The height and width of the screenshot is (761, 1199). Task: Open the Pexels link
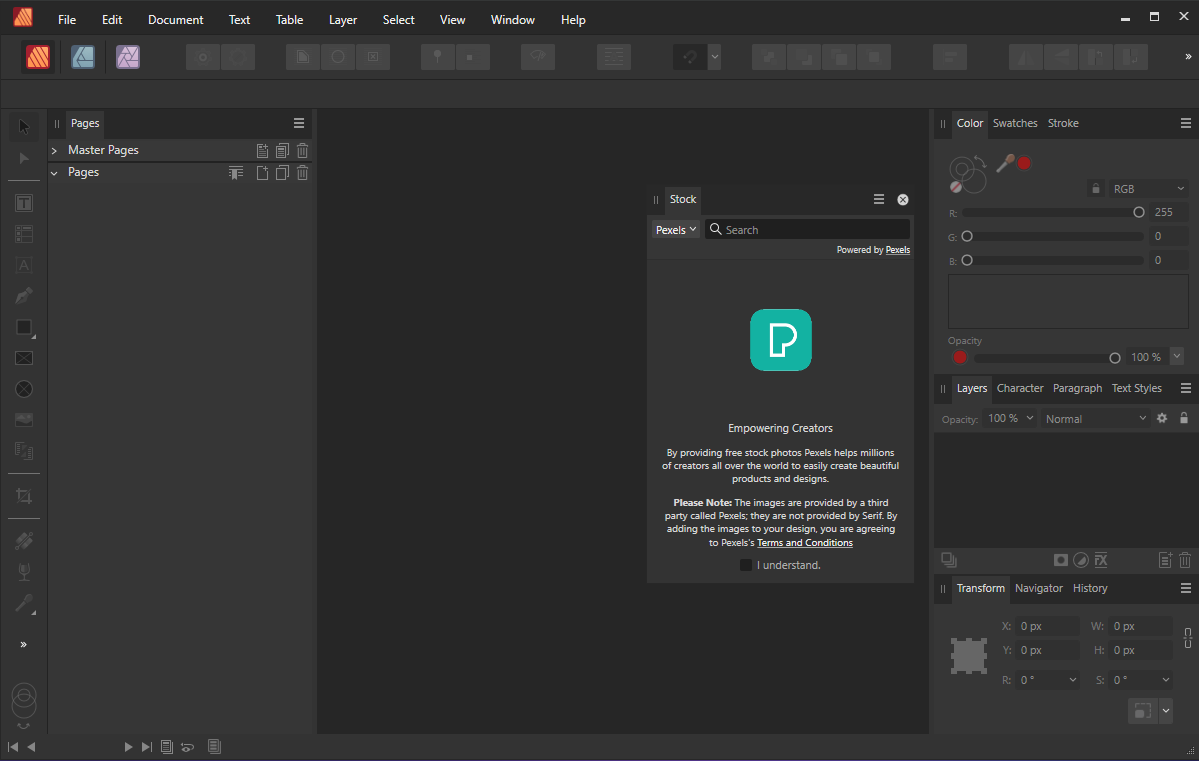(x=898, y=250)
